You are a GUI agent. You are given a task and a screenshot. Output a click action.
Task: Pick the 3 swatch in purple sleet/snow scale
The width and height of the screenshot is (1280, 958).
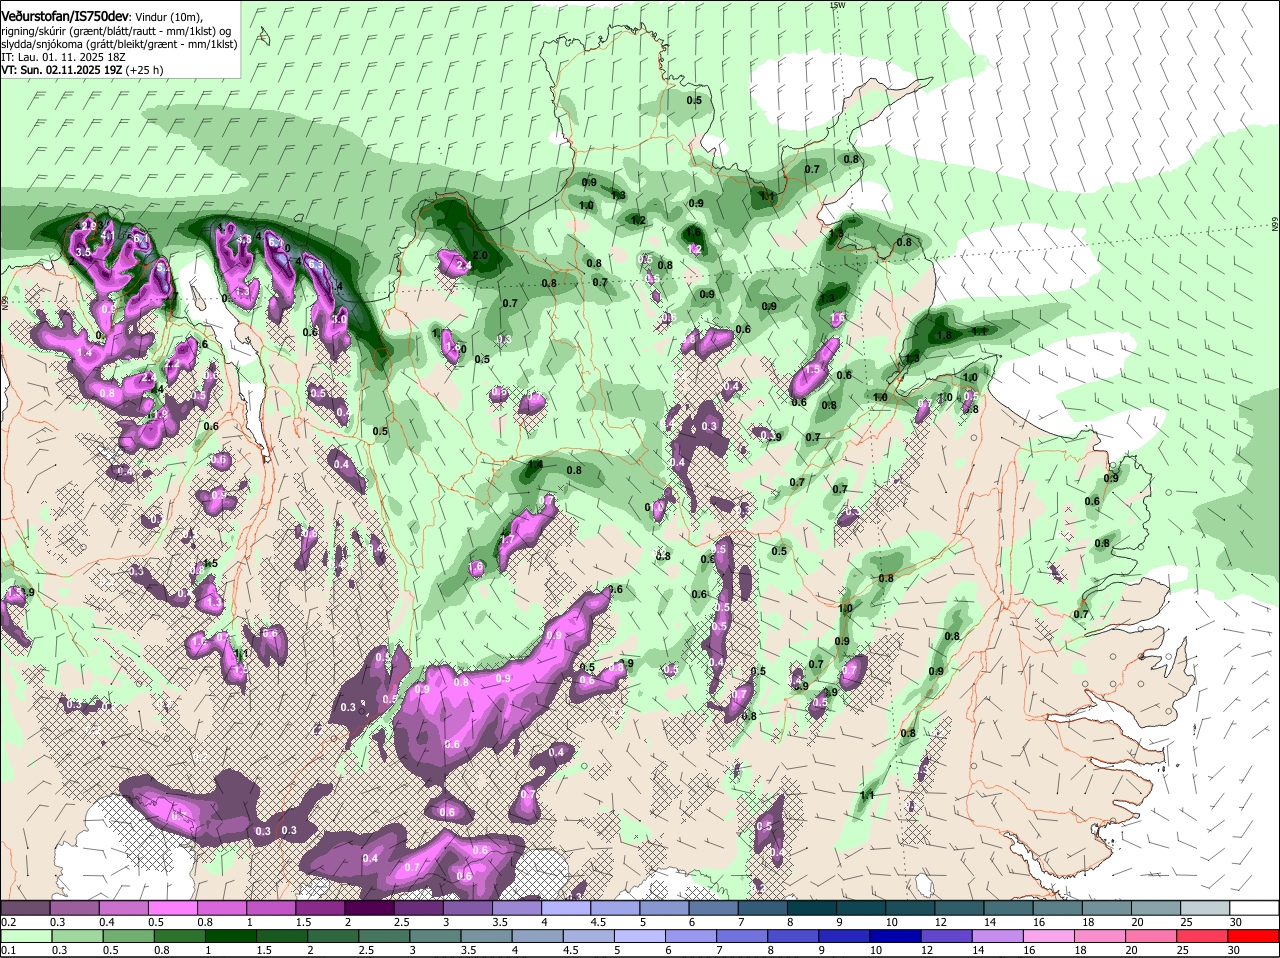tap(466, 908)
